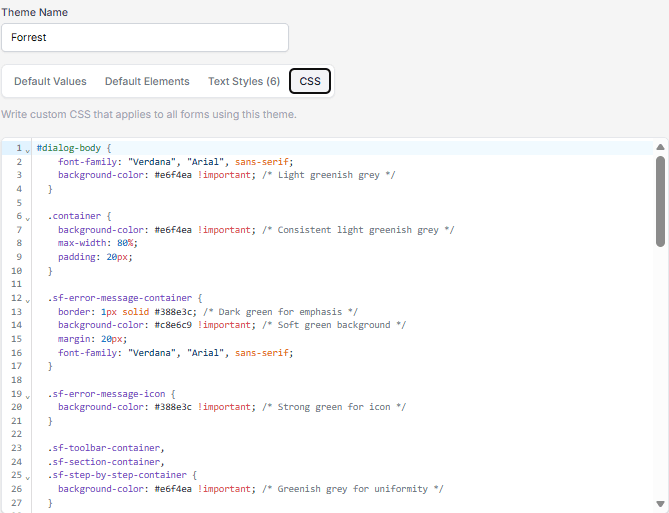669x513 pixels.
Task: Click the editor scrollbar down arrow
Action: (x=660, y=504)
